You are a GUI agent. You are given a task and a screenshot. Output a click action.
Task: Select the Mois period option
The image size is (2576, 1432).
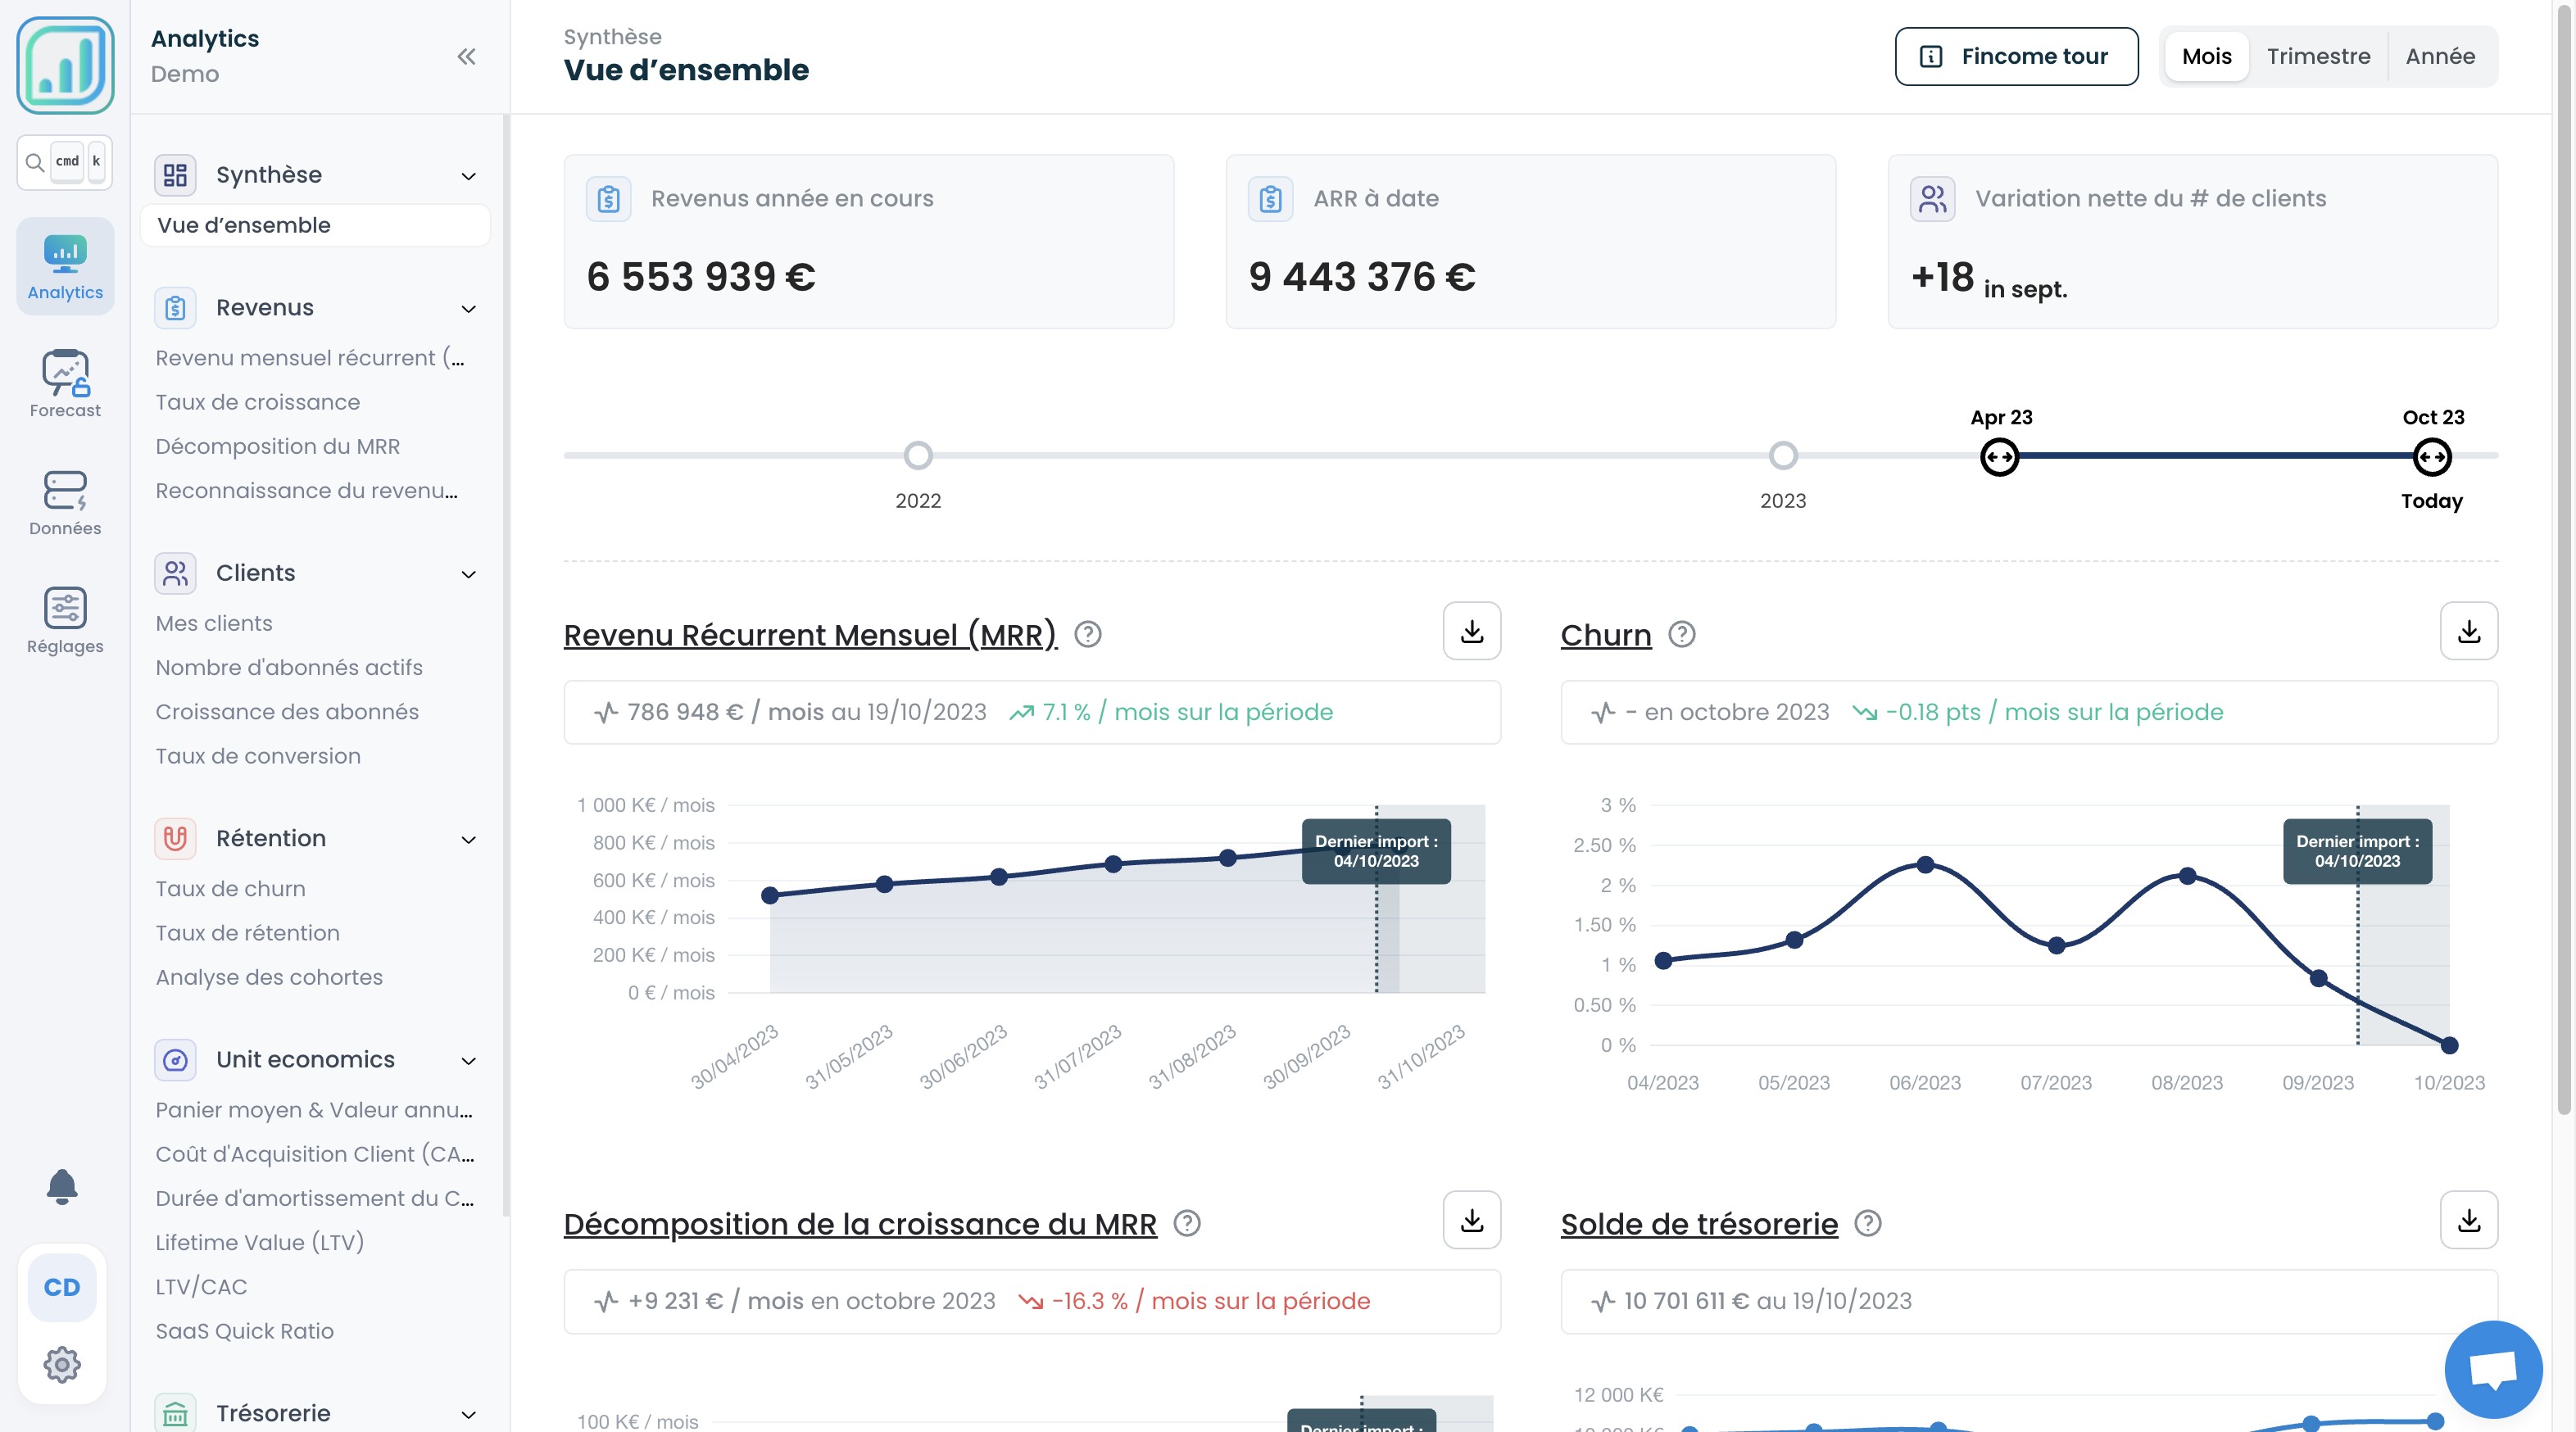click(x=2206, y=57)
